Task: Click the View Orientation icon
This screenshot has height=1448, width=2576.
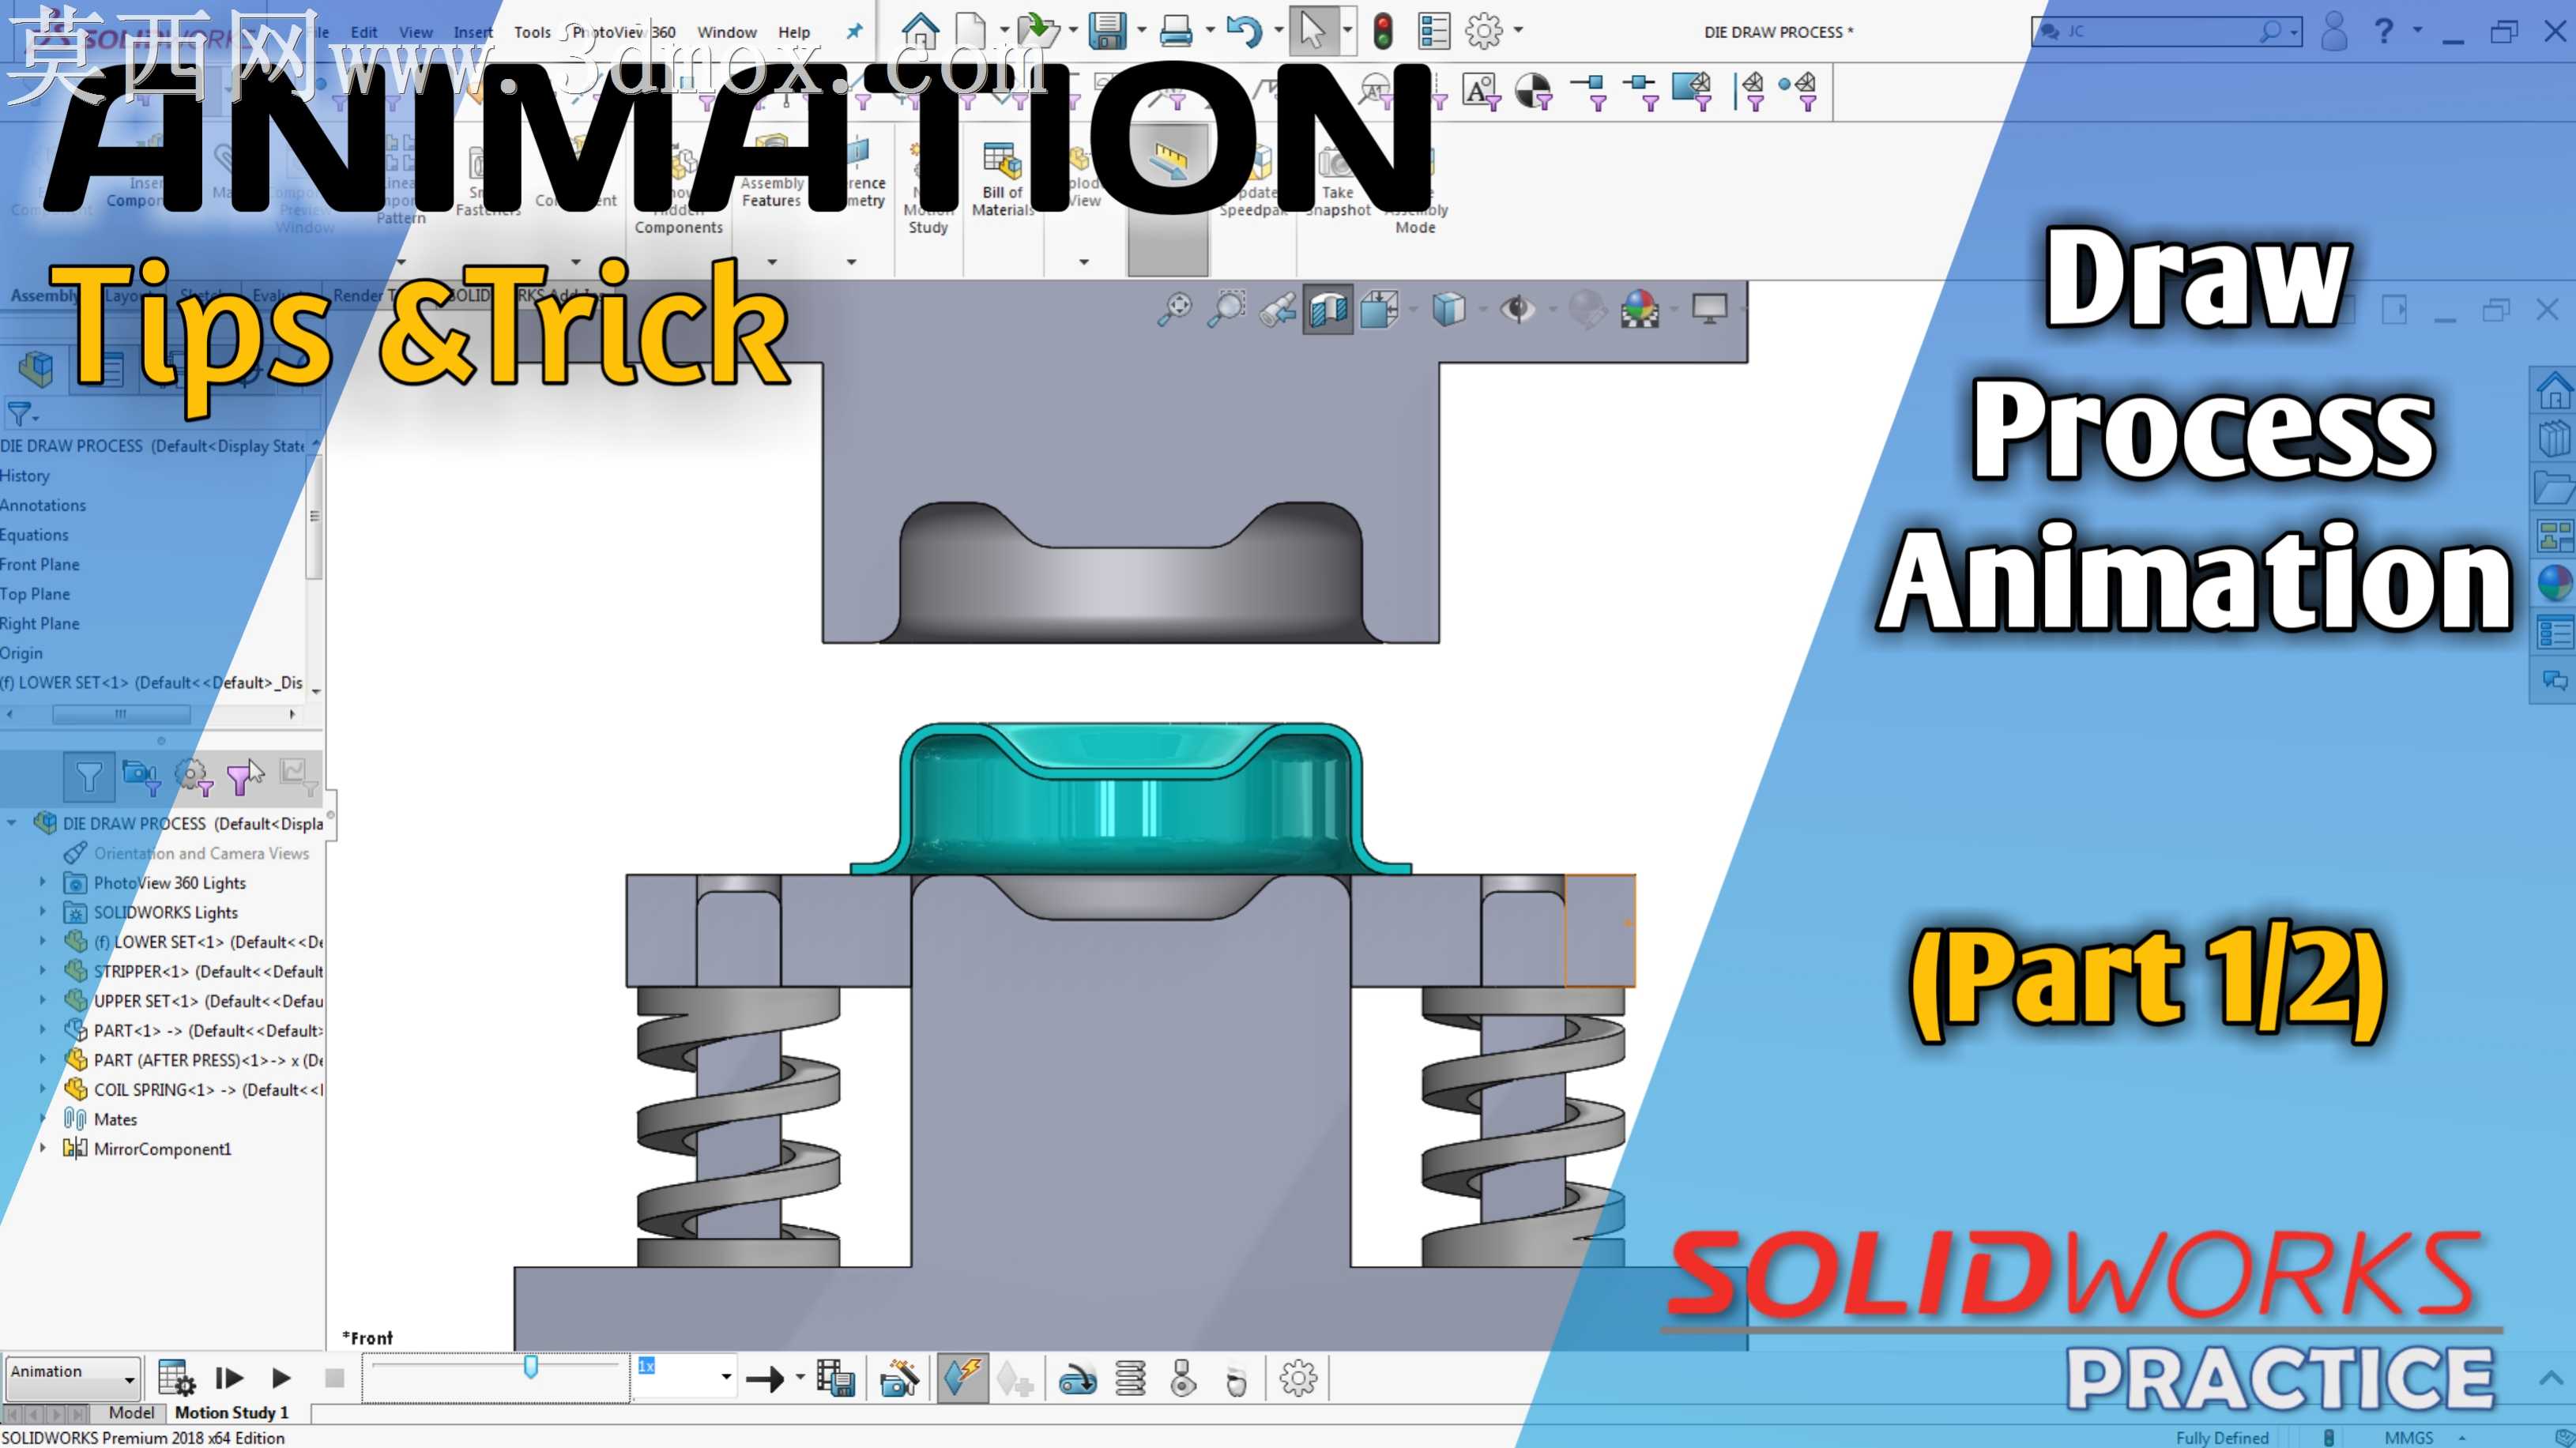Action: 1380,309
